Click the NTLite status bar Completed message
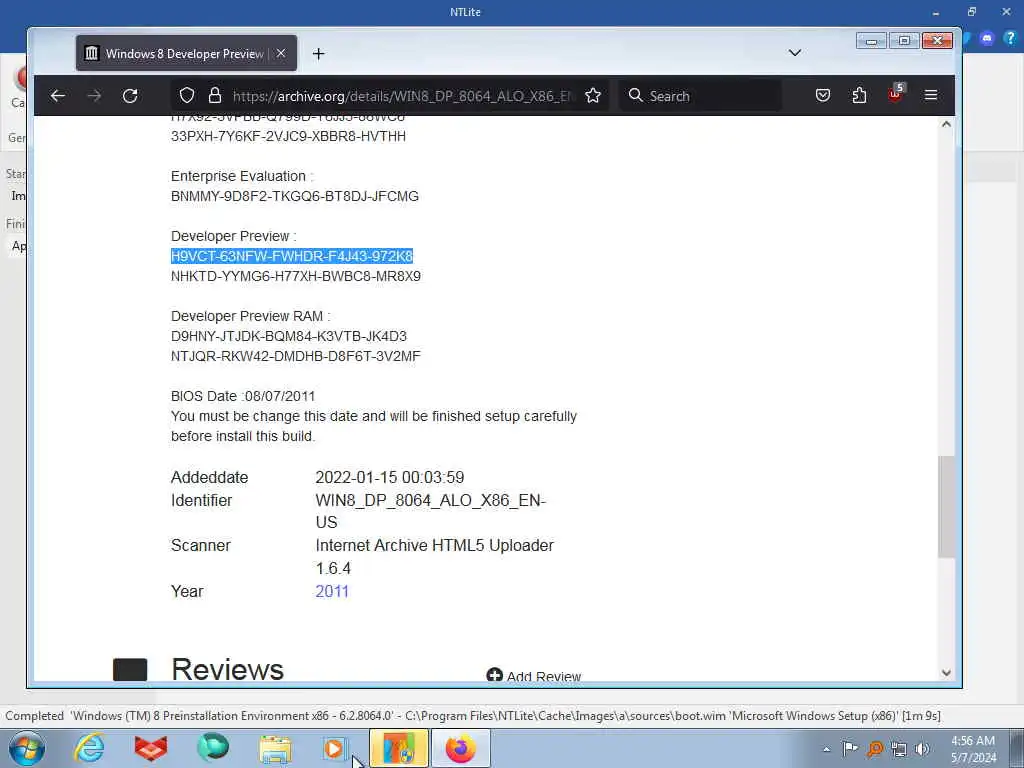The width and height of the screenshot is (1024, 768). pyautogui.click(x=473, y=716)
